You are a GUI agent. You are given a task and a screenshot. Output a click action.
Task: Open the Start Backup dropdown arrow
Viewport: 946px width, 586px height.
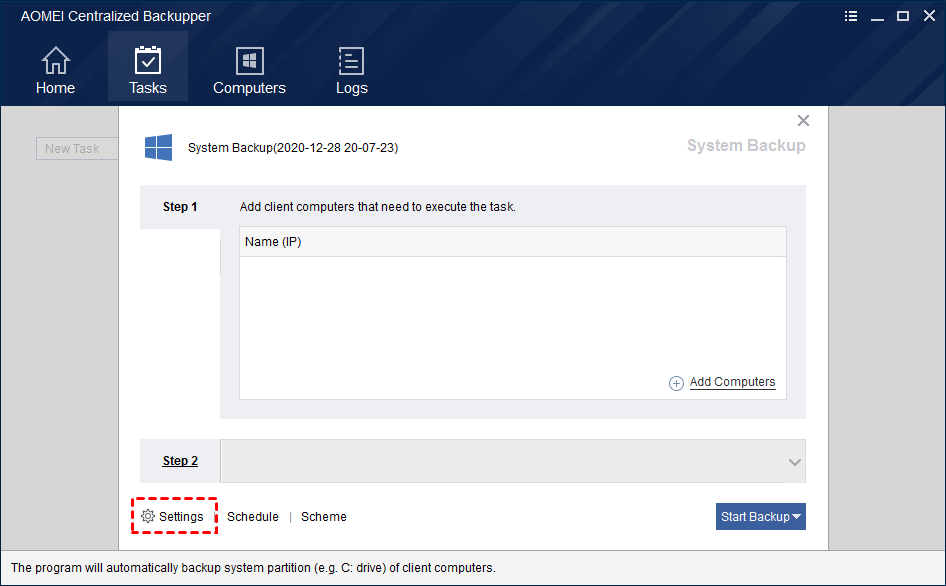tap(796, 517)
